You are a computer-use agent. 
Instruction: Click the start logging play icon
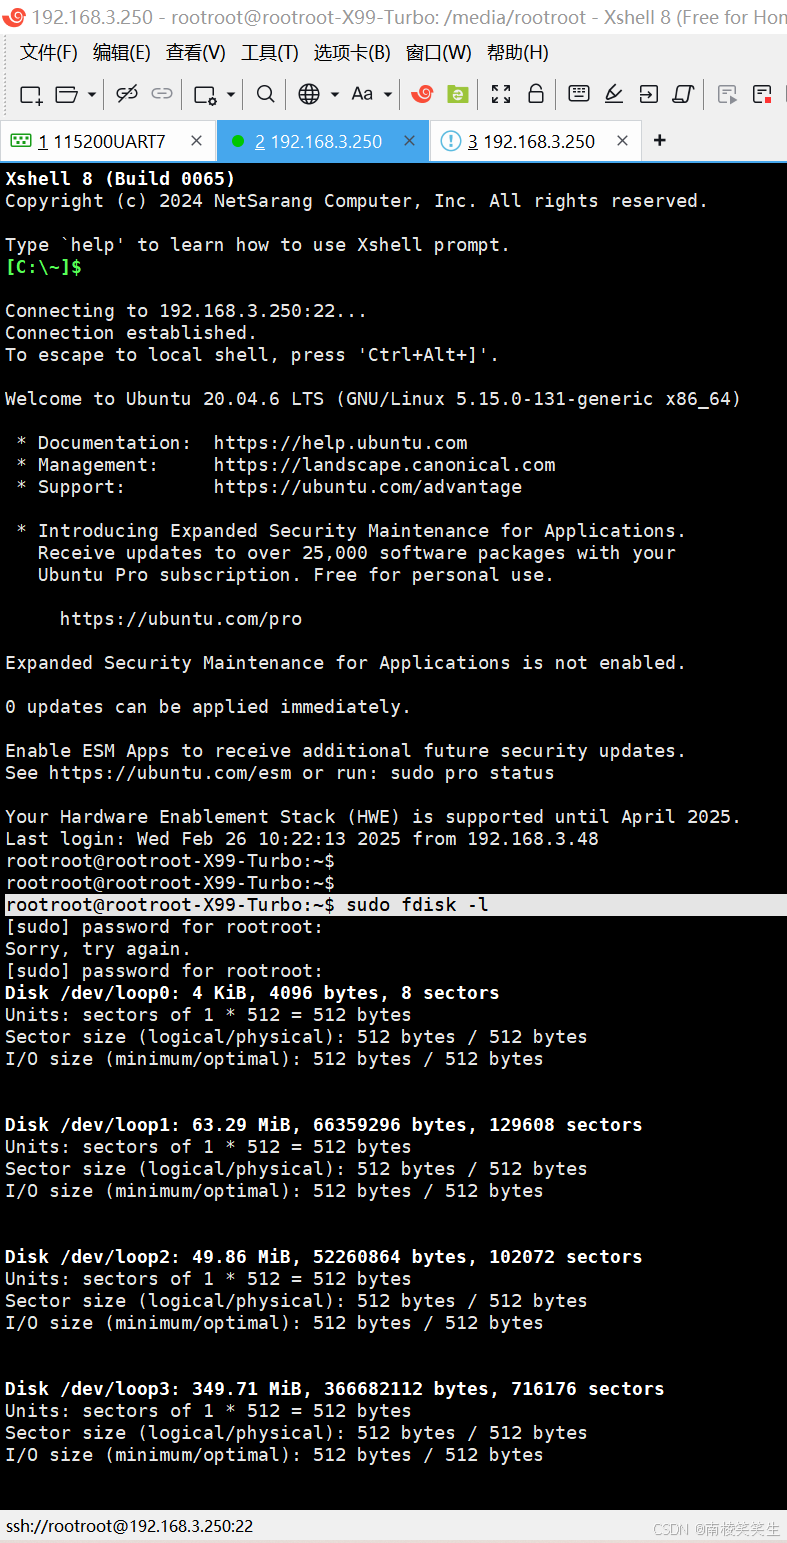(x=727, y=95)
